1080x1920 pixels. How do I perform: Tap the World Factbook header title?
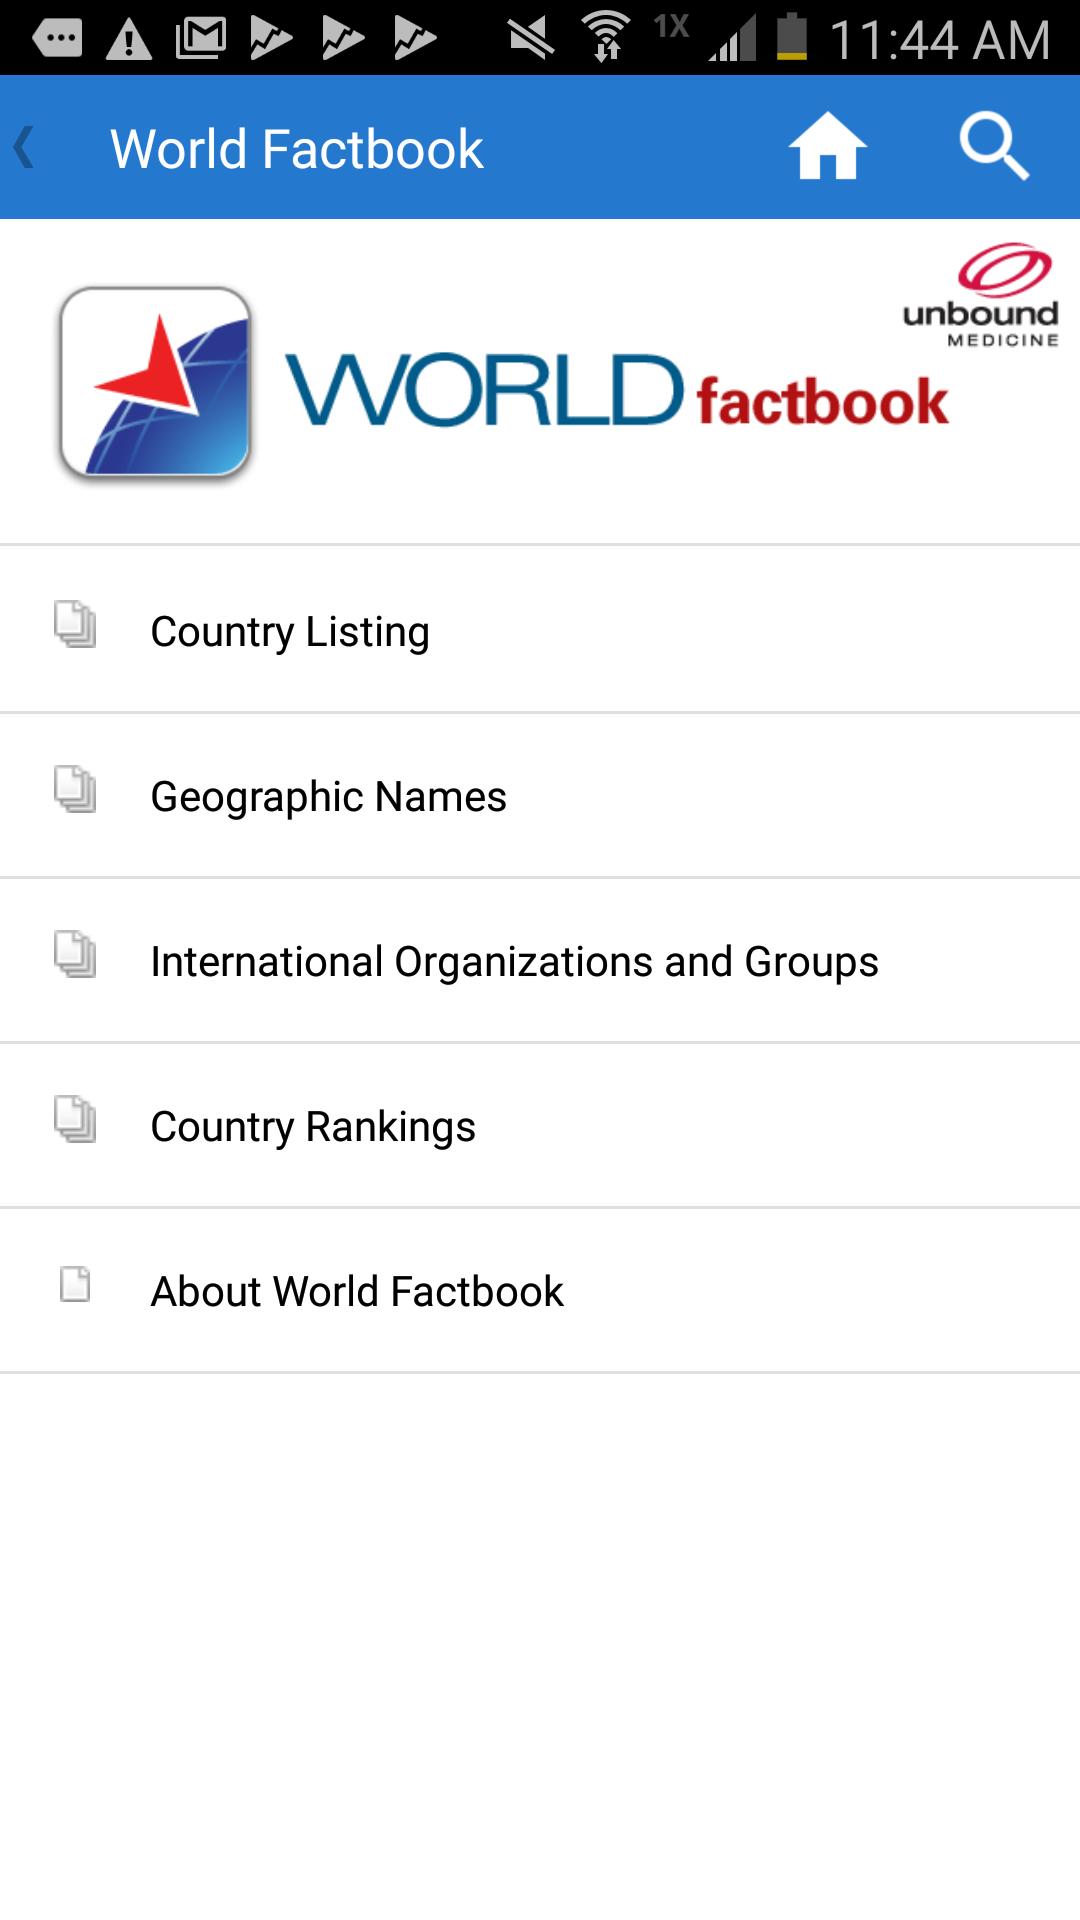(x=297, y=149)
